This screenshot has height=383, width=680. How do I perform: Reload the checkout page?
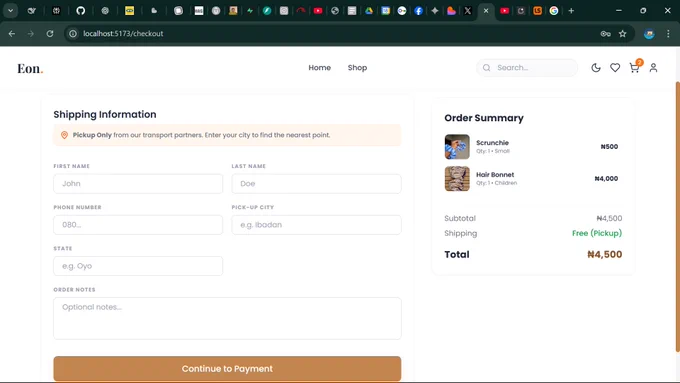click(50, 33)
